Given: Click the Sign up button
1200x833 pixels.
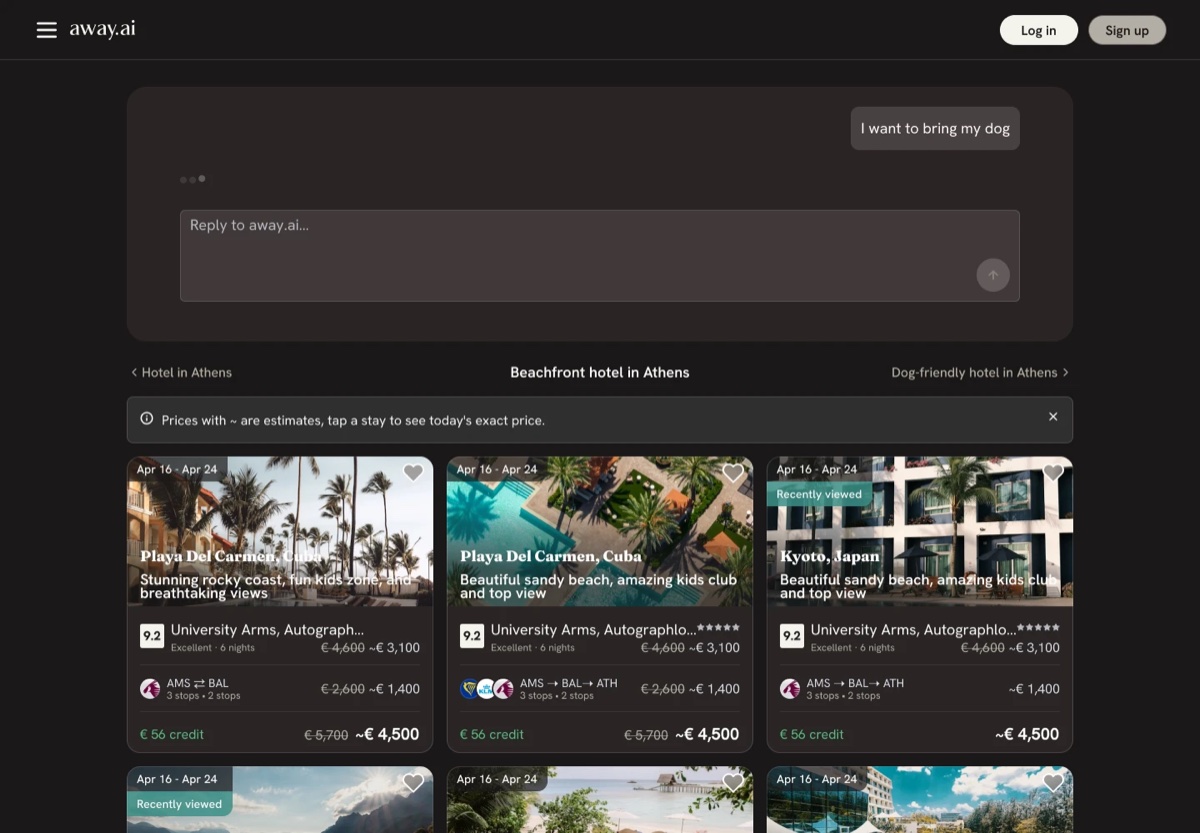Looking at the screenshot, I should click(x=1127, y=30).
